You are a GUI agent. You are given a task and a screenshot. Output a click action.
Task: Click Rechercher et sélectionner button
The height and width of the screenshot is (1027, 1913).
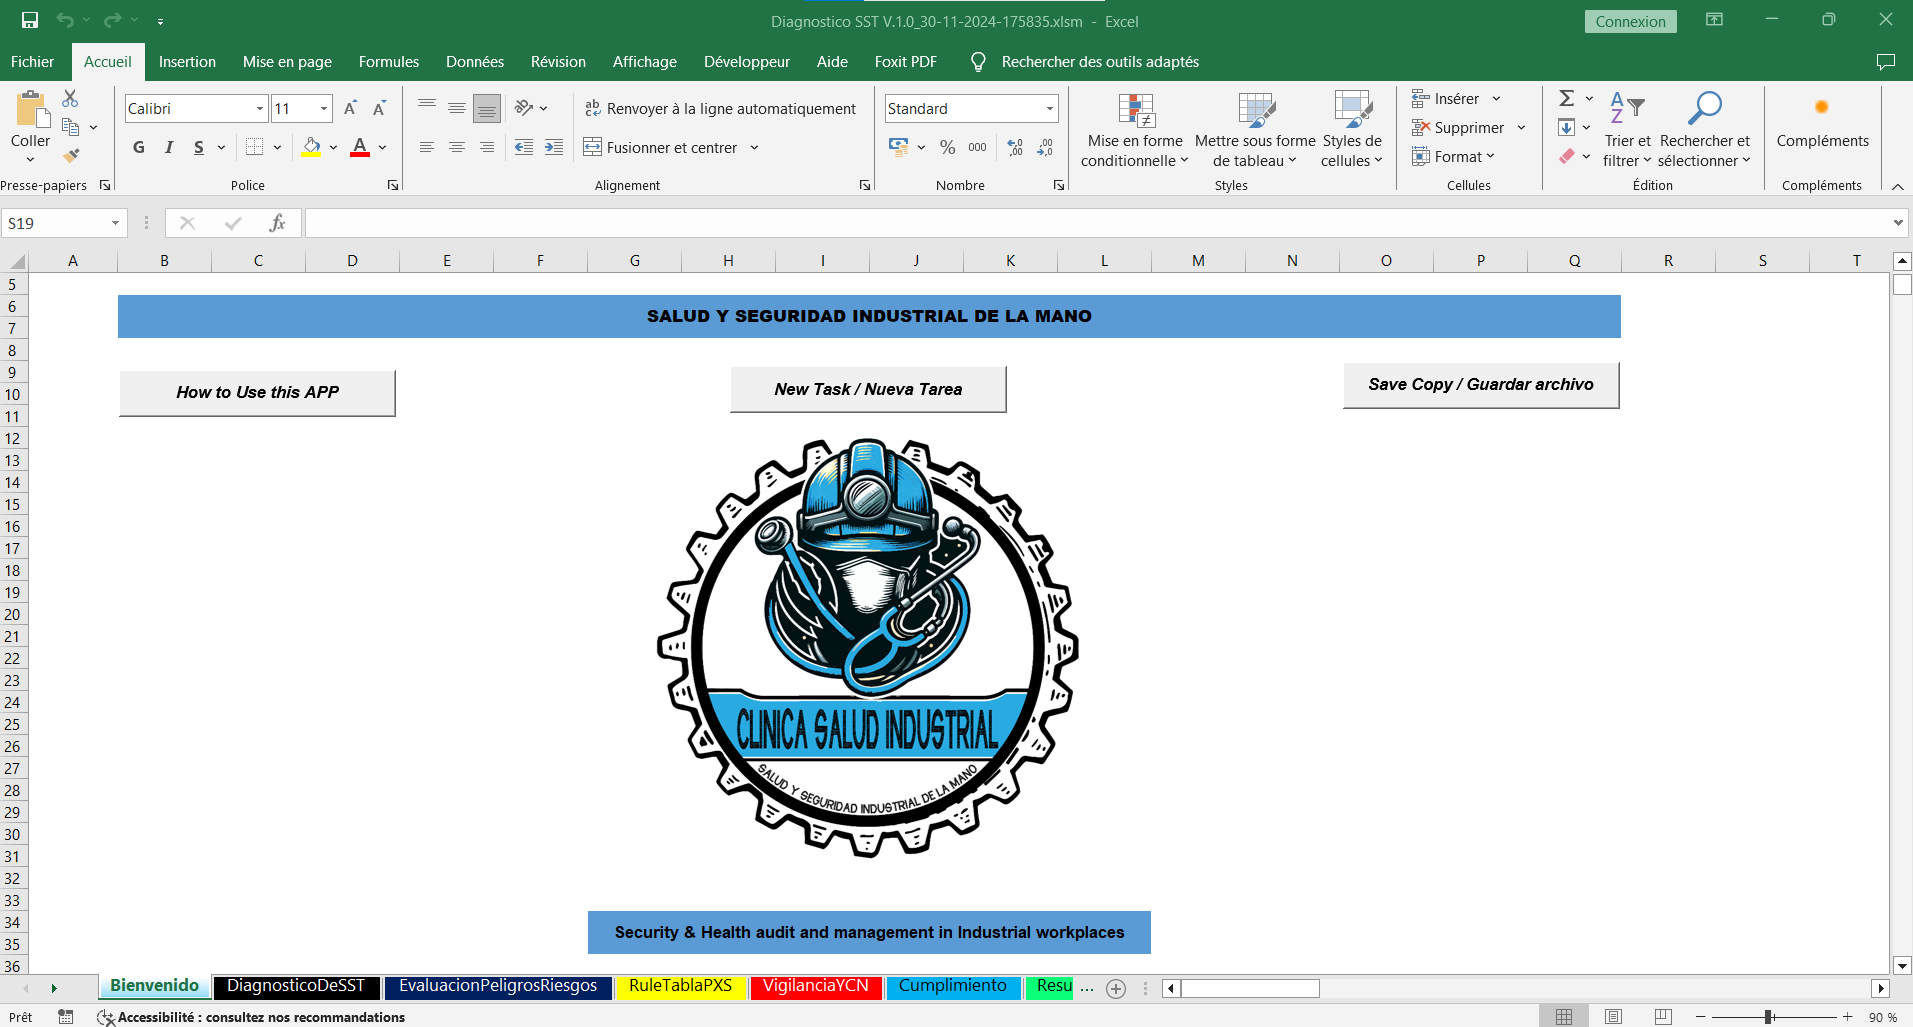coord(1705,130)
